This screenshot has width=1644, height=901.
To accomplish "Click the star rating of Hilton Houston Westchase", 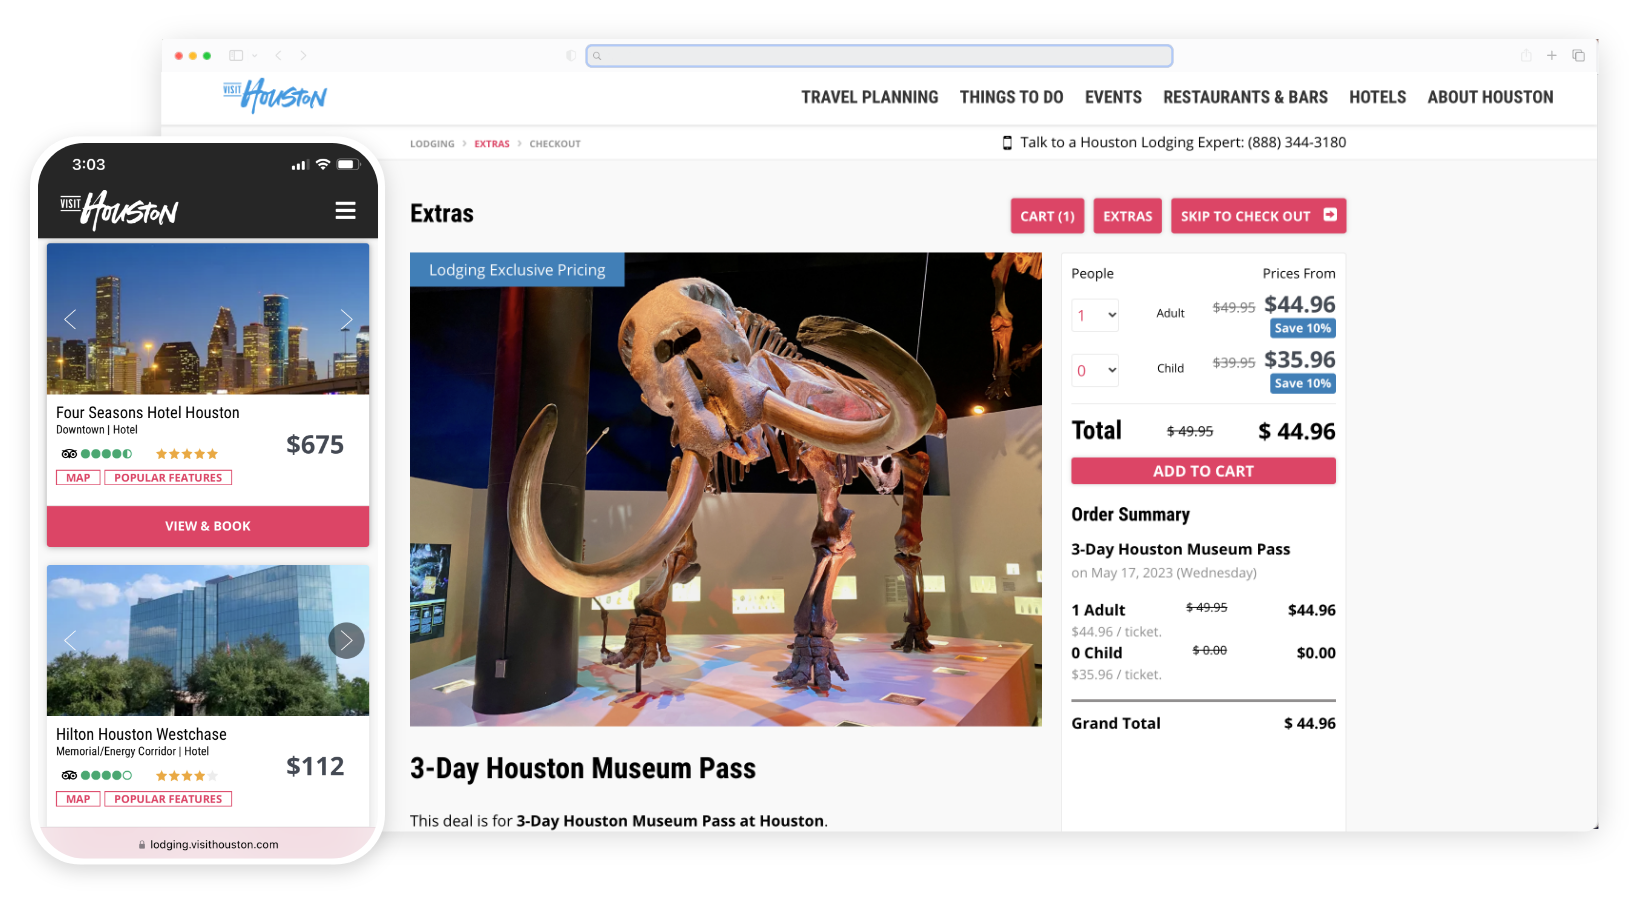I will click(187, 775).
